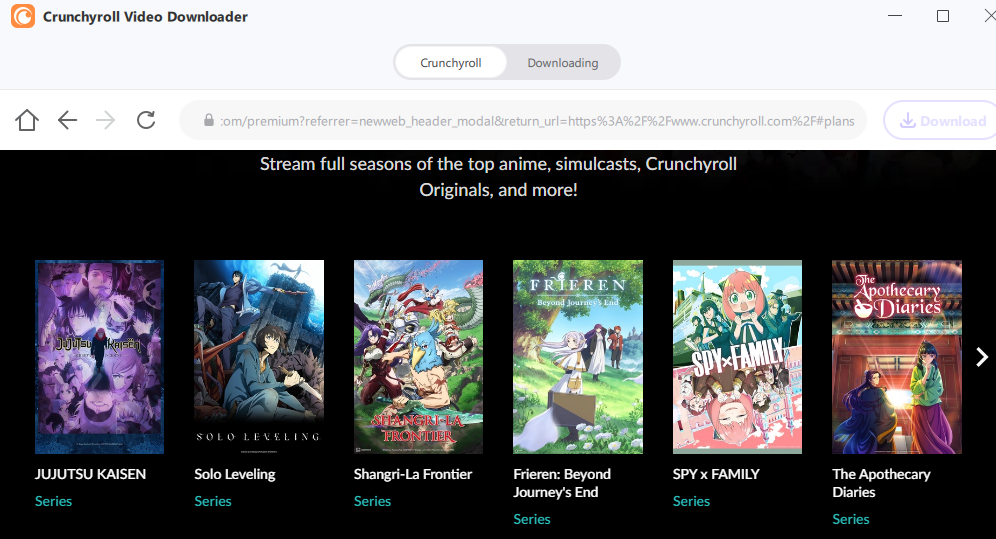
Task: Click the JUJUTSU KAISEN title link
Action: (90, 474)
